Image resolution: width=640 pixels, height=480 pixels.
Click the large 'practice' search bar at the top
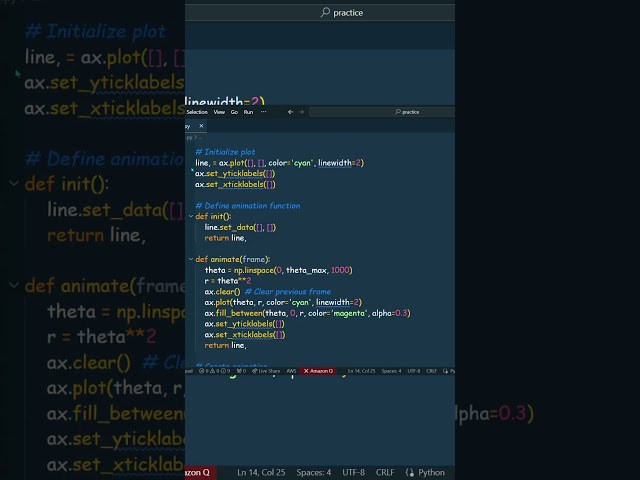(320, 13)
